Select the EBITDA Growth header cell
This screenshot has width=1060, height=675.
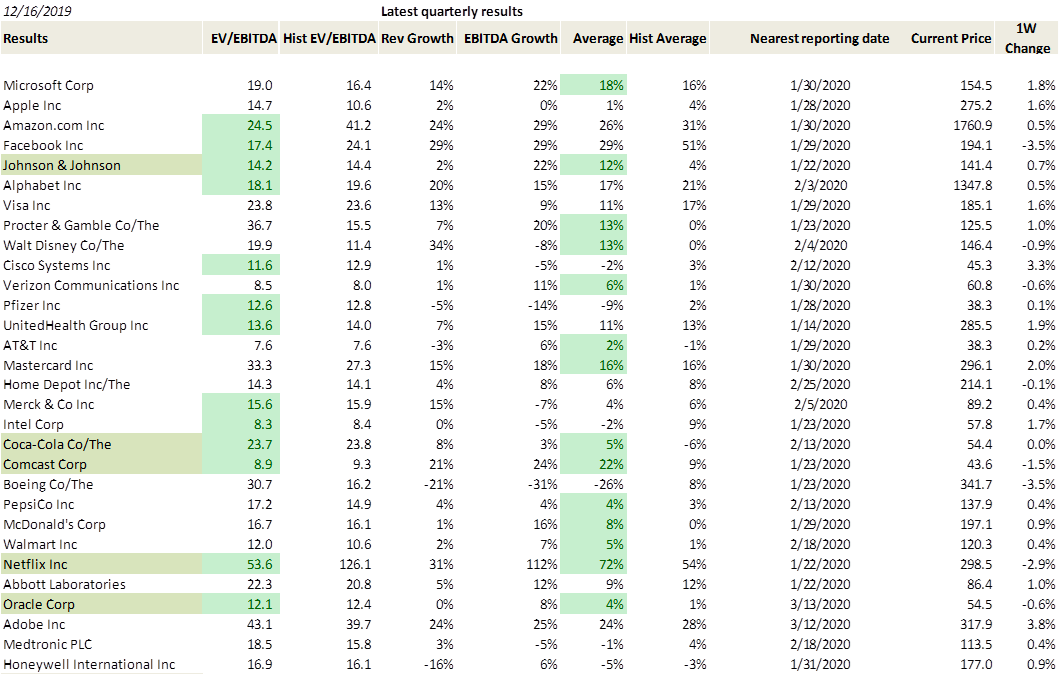click(510, 38)
